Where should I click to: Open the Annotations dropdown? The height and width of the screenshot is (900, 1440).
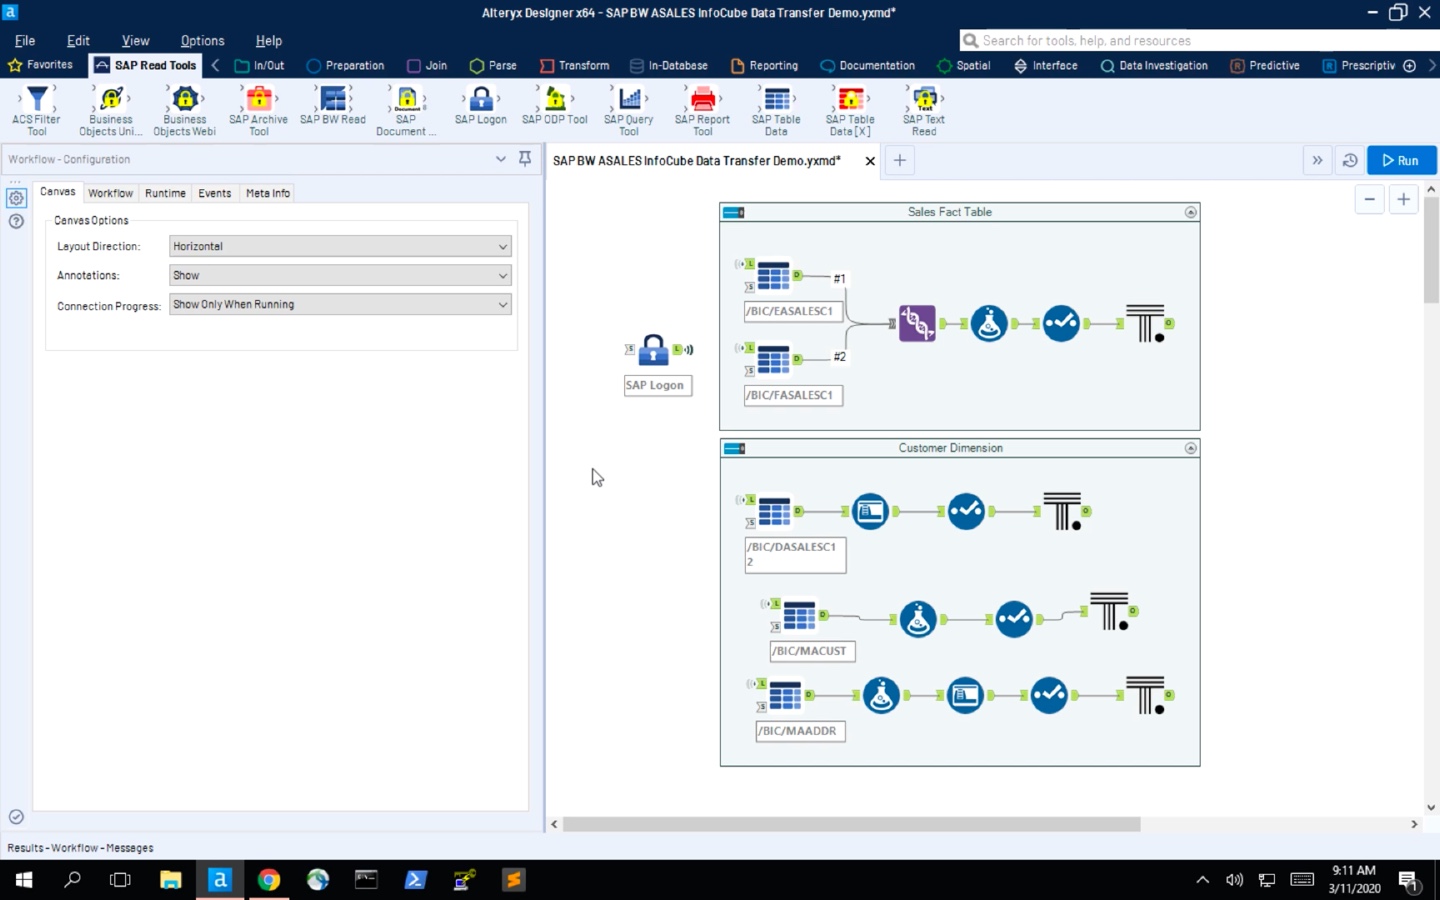[340, 275]
